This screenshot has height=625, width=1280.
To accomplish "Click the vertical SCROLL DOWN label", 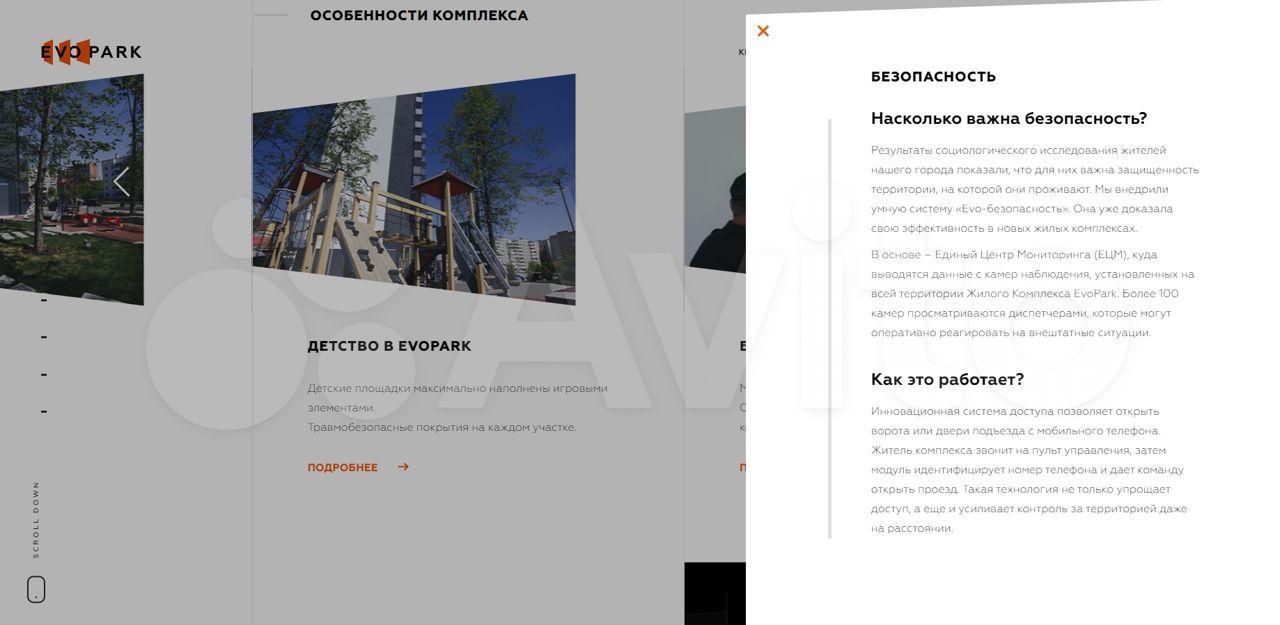I will click(x=36, y=520).
